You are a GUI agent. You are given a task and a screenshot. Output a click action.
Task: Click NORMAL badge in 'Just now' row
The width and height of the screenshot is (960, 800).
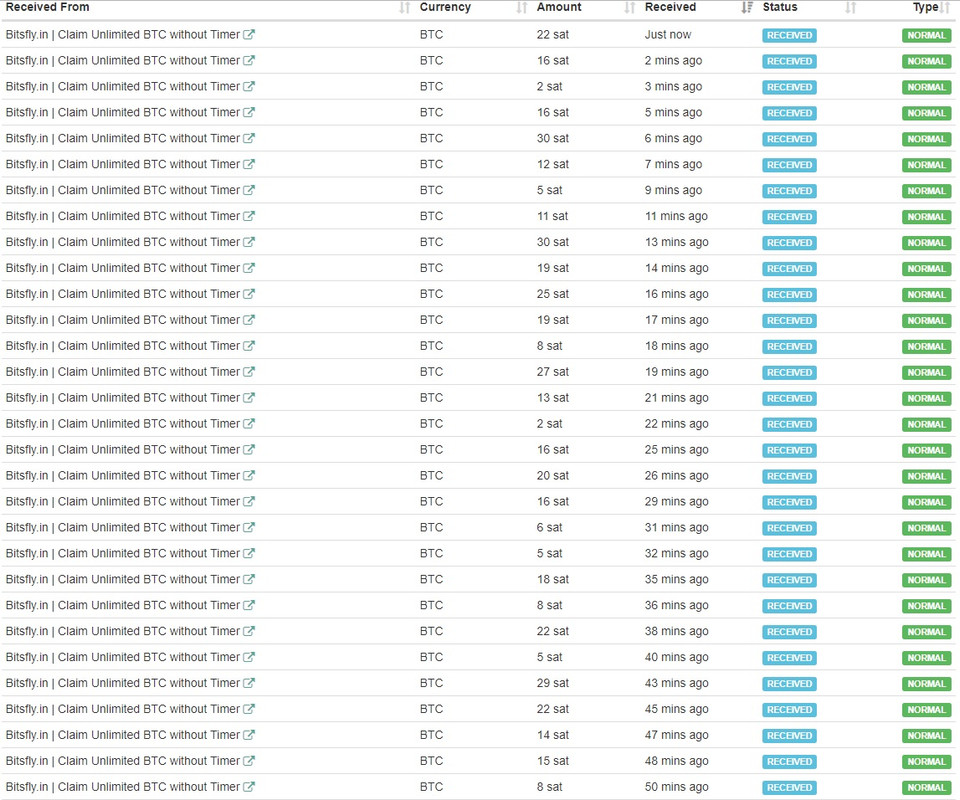click(x=926, y=36)
